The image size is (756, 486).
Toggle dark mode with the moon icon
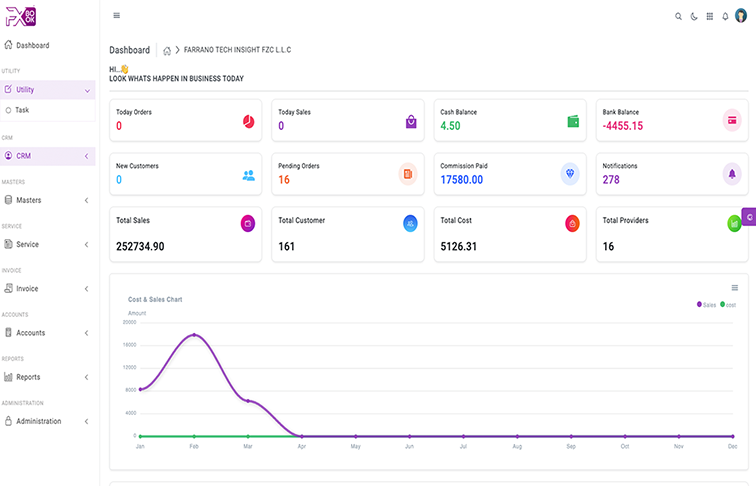pos(694,17)
